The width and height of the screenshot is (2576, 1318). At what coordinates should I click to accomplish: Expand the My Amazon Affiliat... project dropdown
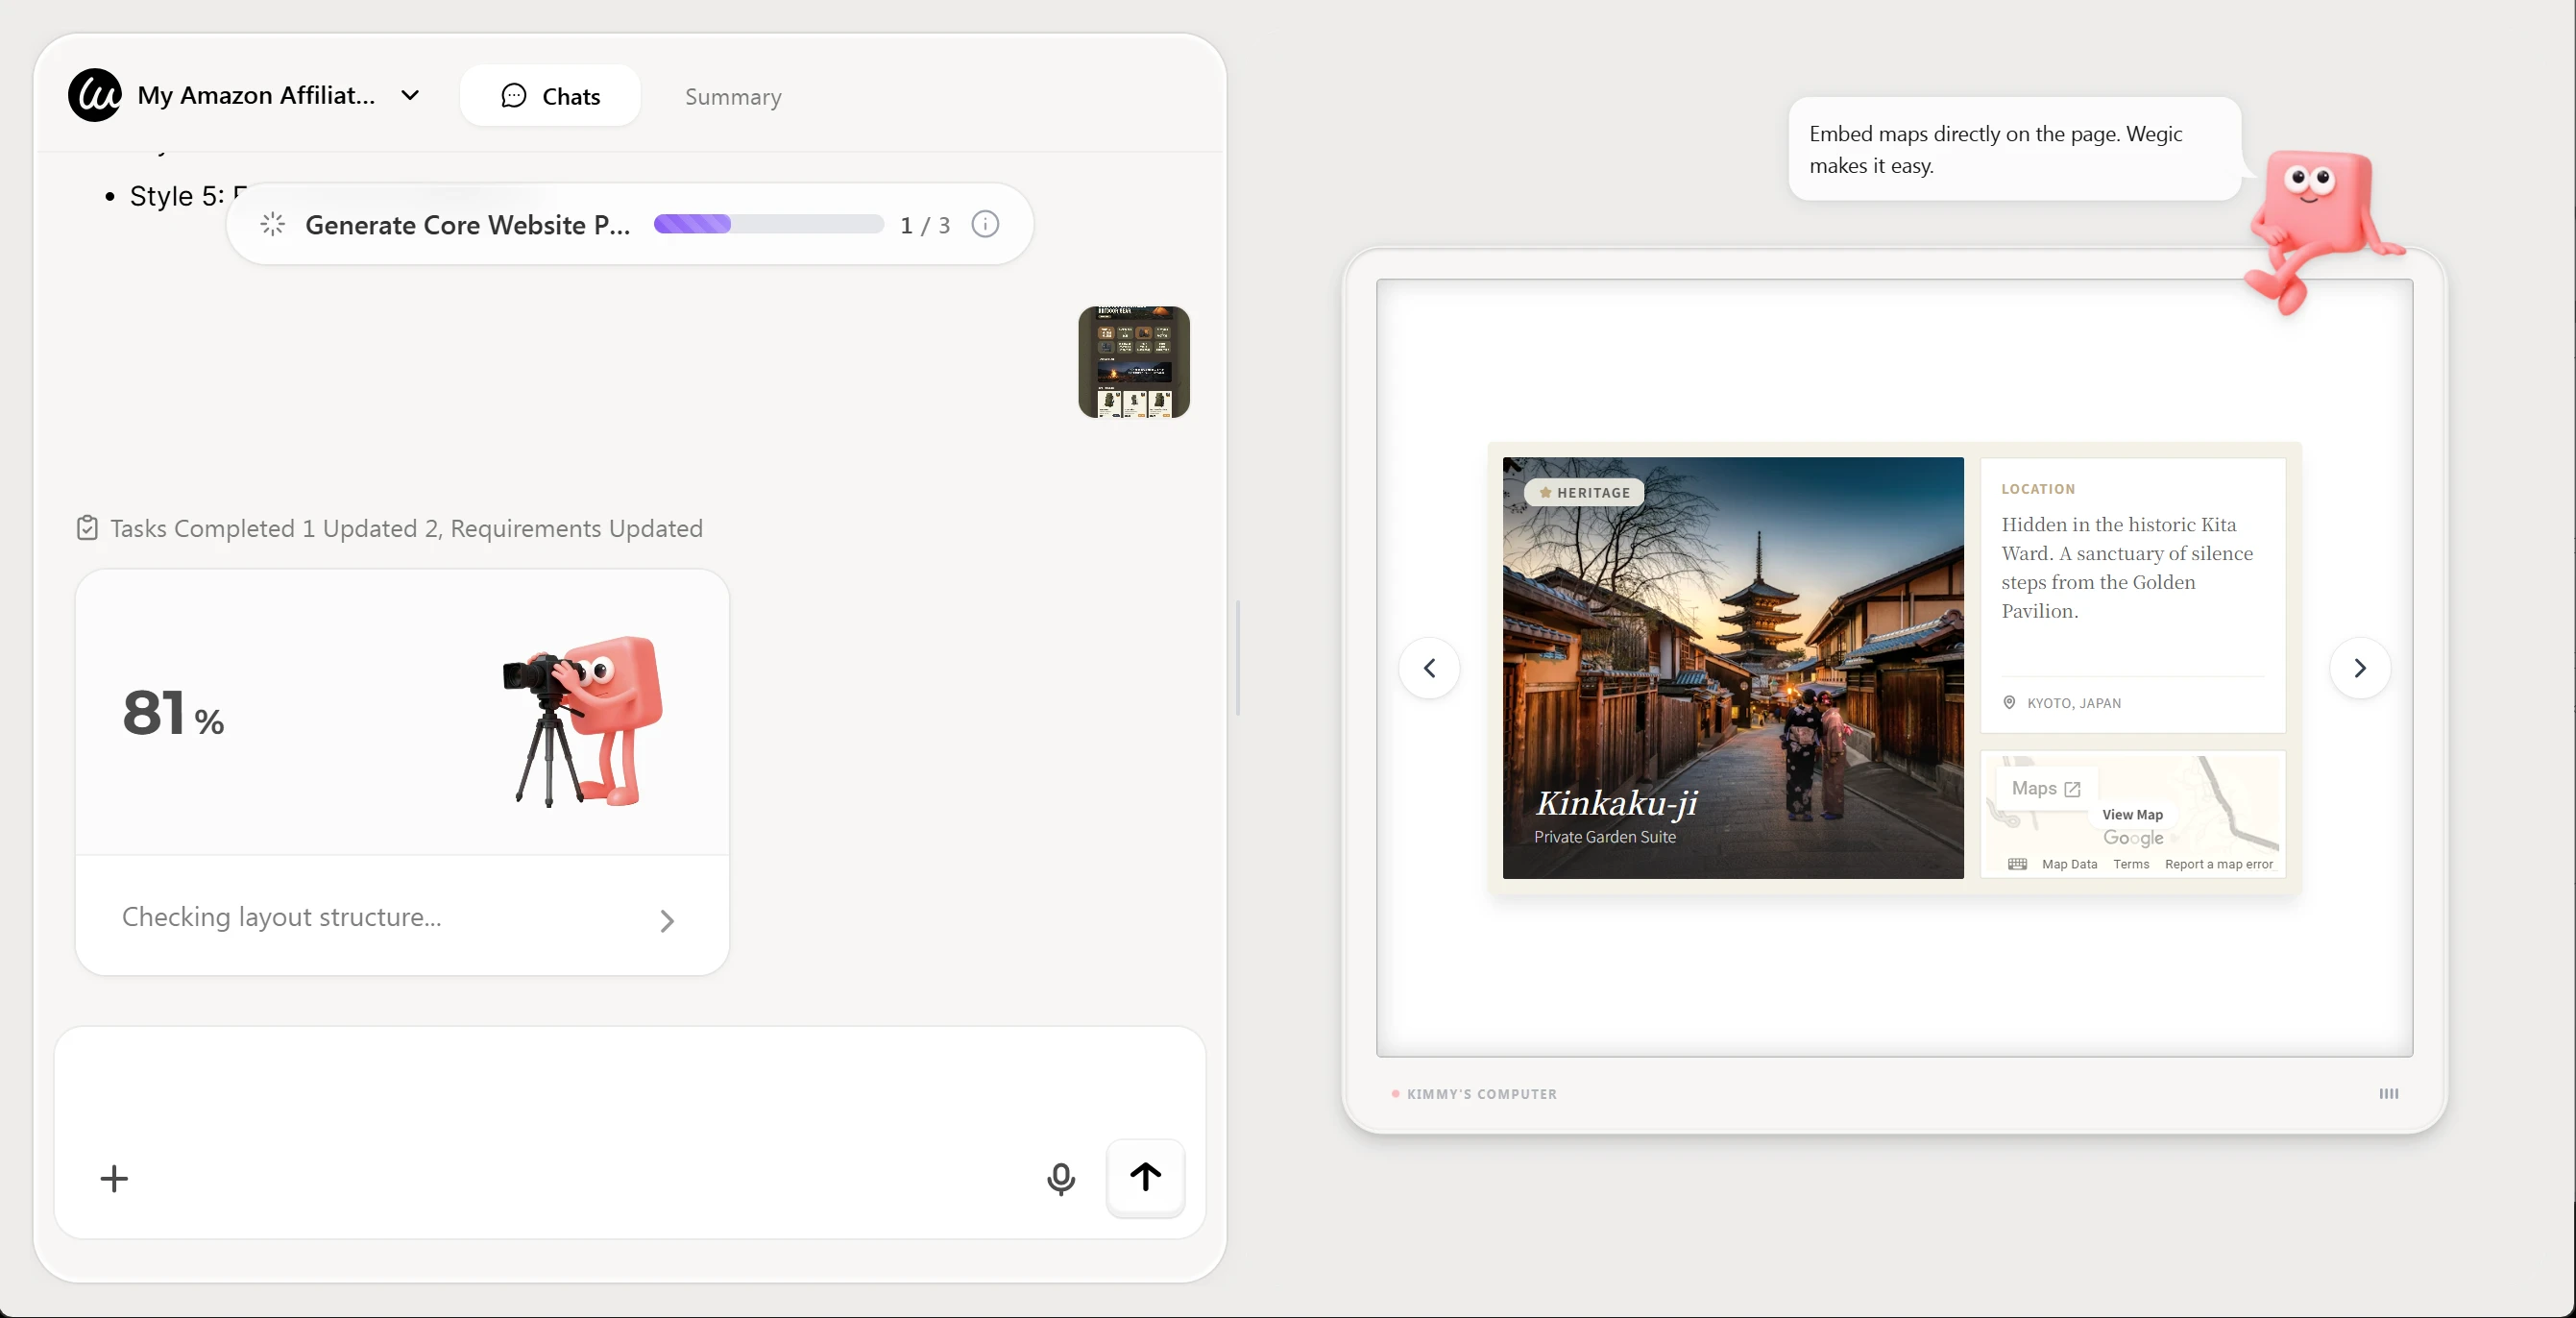(410, 95)
